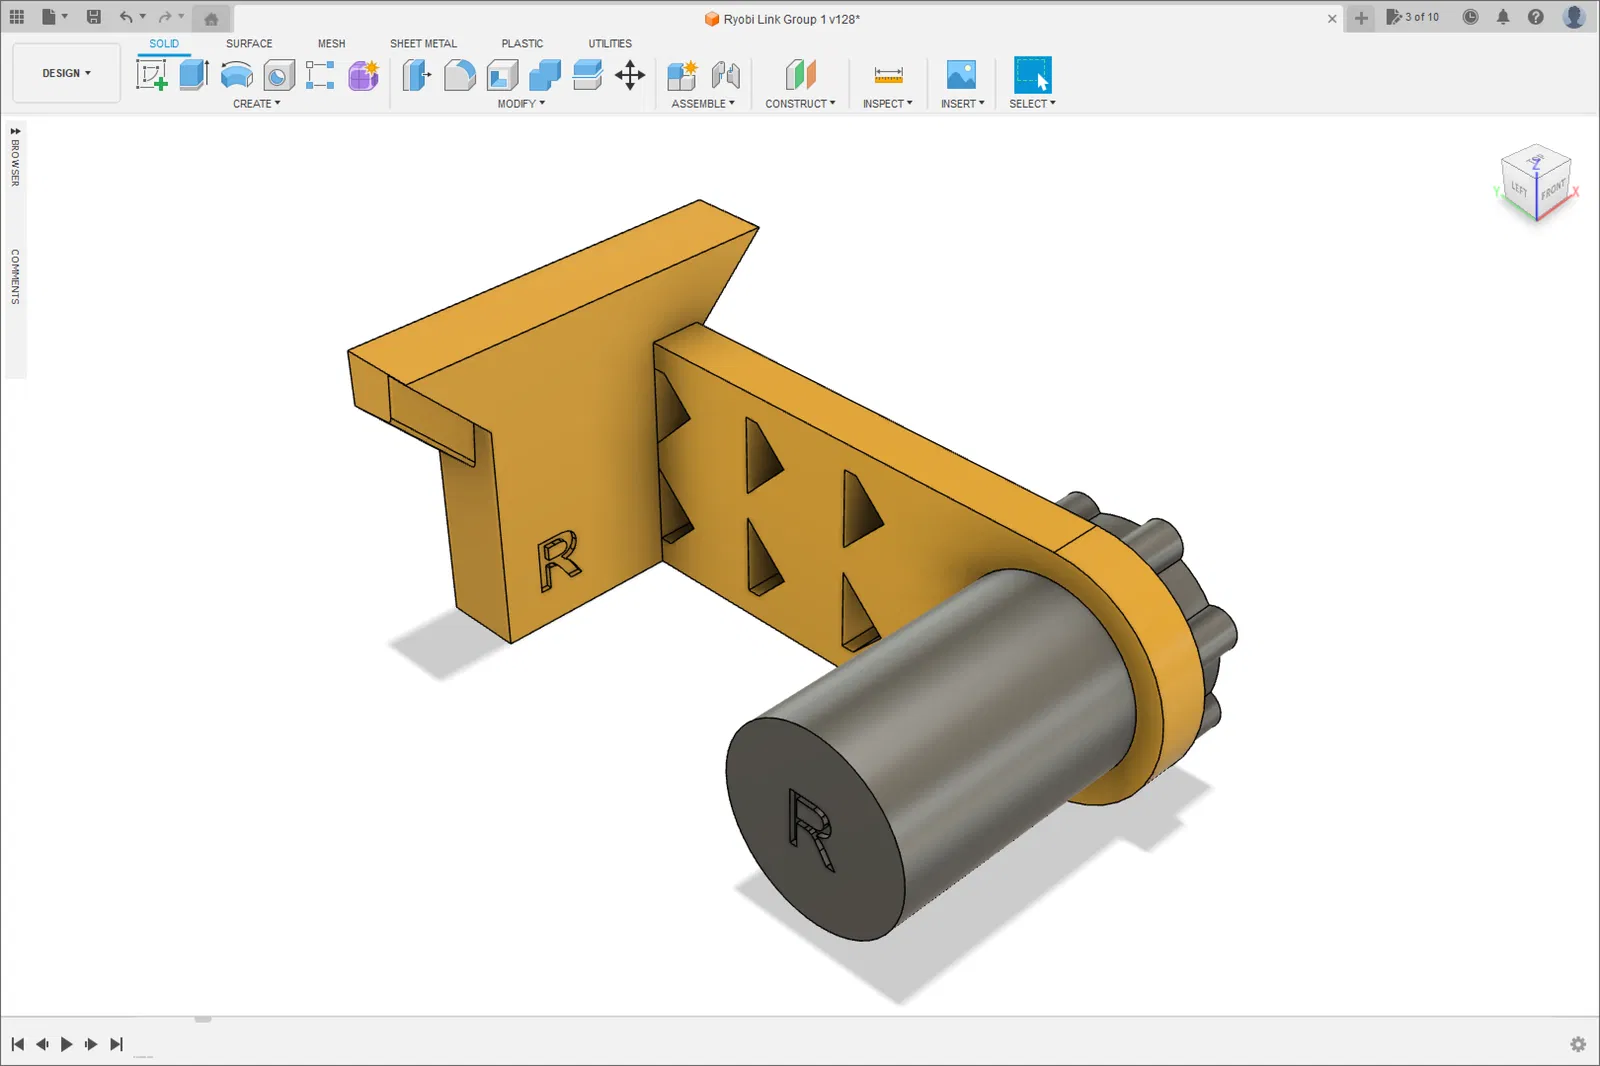The height and width of the screenshot is (1066, 1600).
Task: Undo the last action
Action: pyautogui.click(x=126, y=17)
